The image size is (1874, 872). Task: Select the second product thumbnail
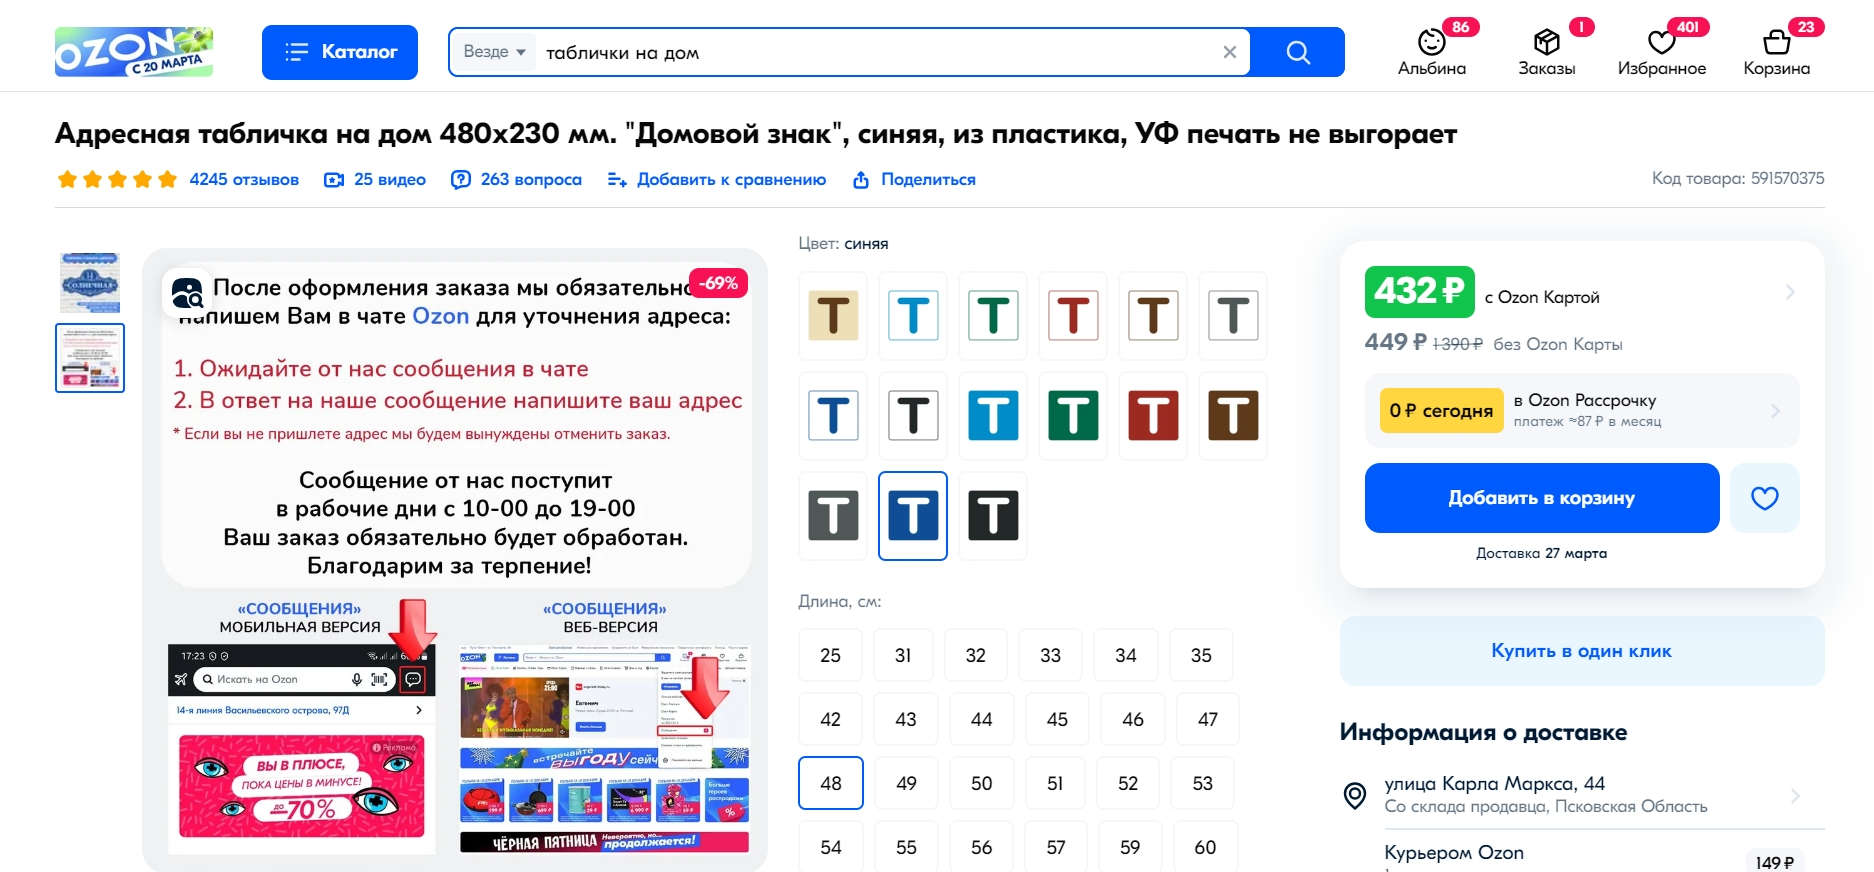90,358
